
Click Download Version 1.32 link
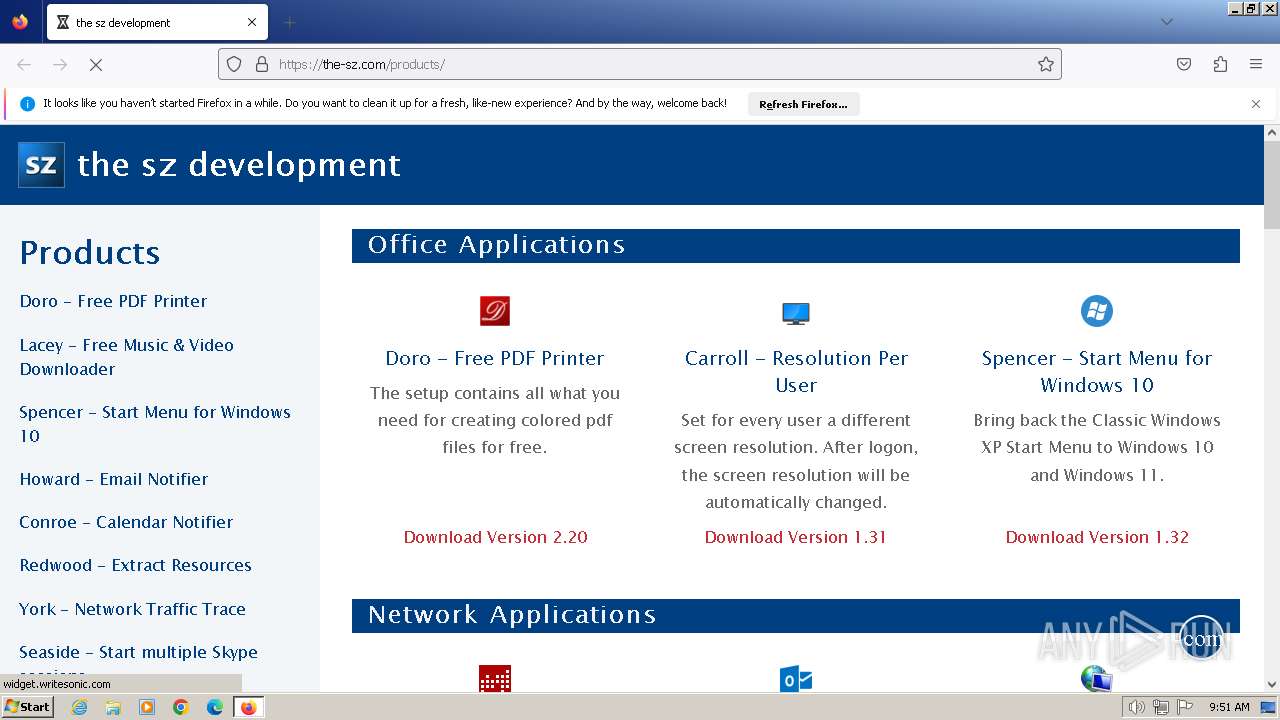tap(1097, 537)
